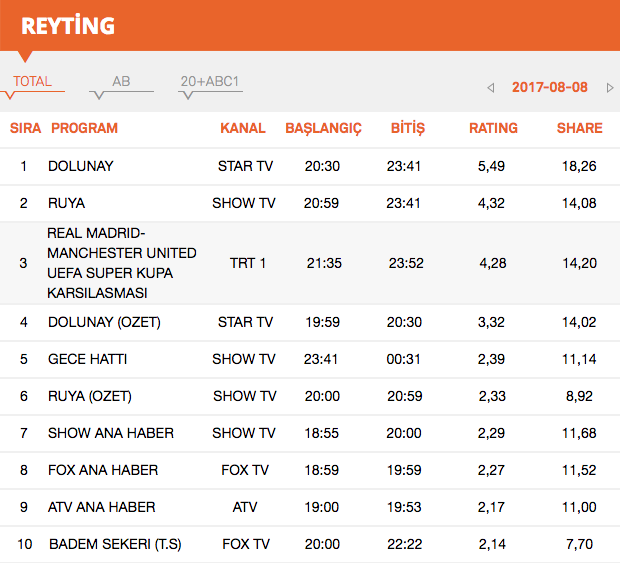
Task: Switch to the TOTAL tab
Action: (33, 82)
